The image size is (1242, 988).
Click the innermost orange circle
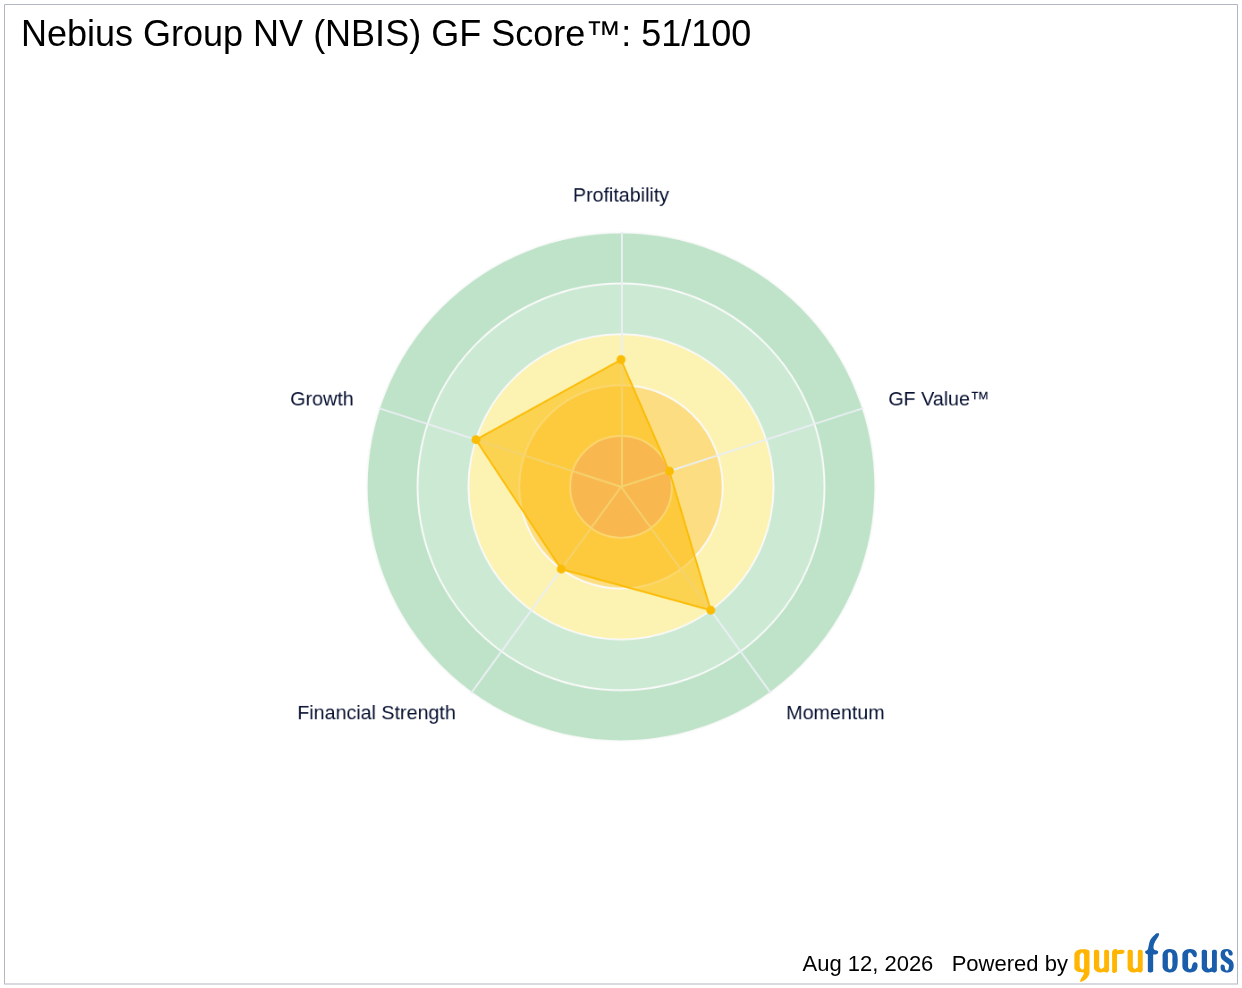(621, 487)
